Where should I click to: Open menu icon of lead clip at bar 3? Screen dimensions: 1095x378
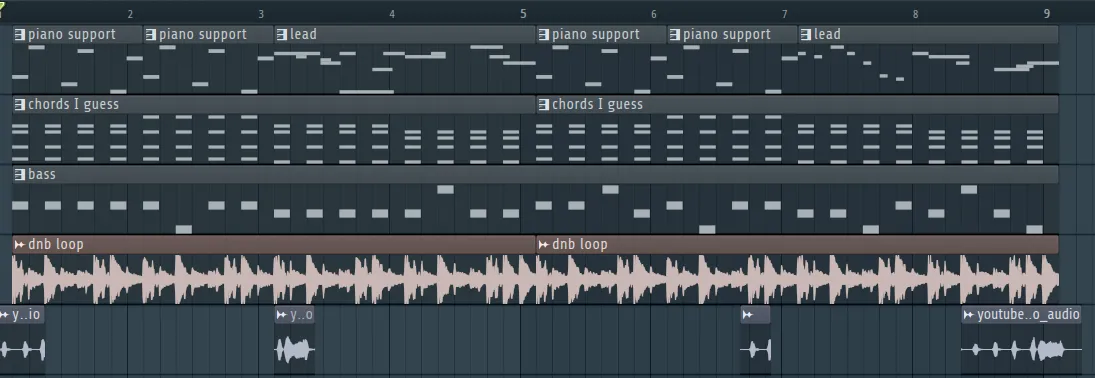point(281,34)
